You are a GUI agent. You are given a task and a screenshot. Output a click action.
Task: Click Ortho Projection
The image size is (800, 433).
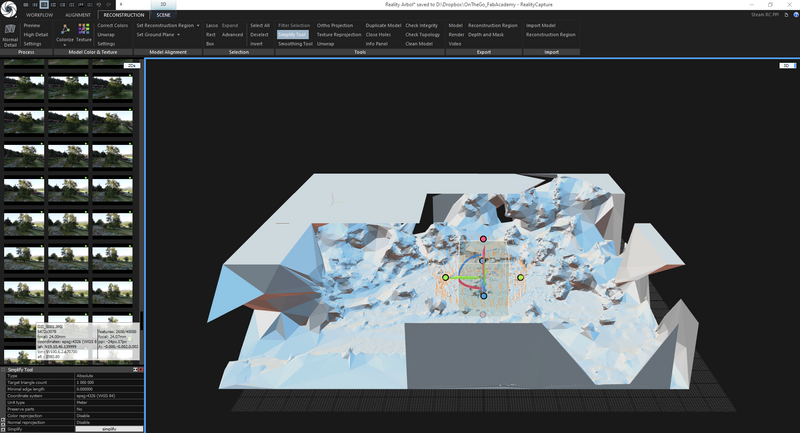click(x=335, y=26)
